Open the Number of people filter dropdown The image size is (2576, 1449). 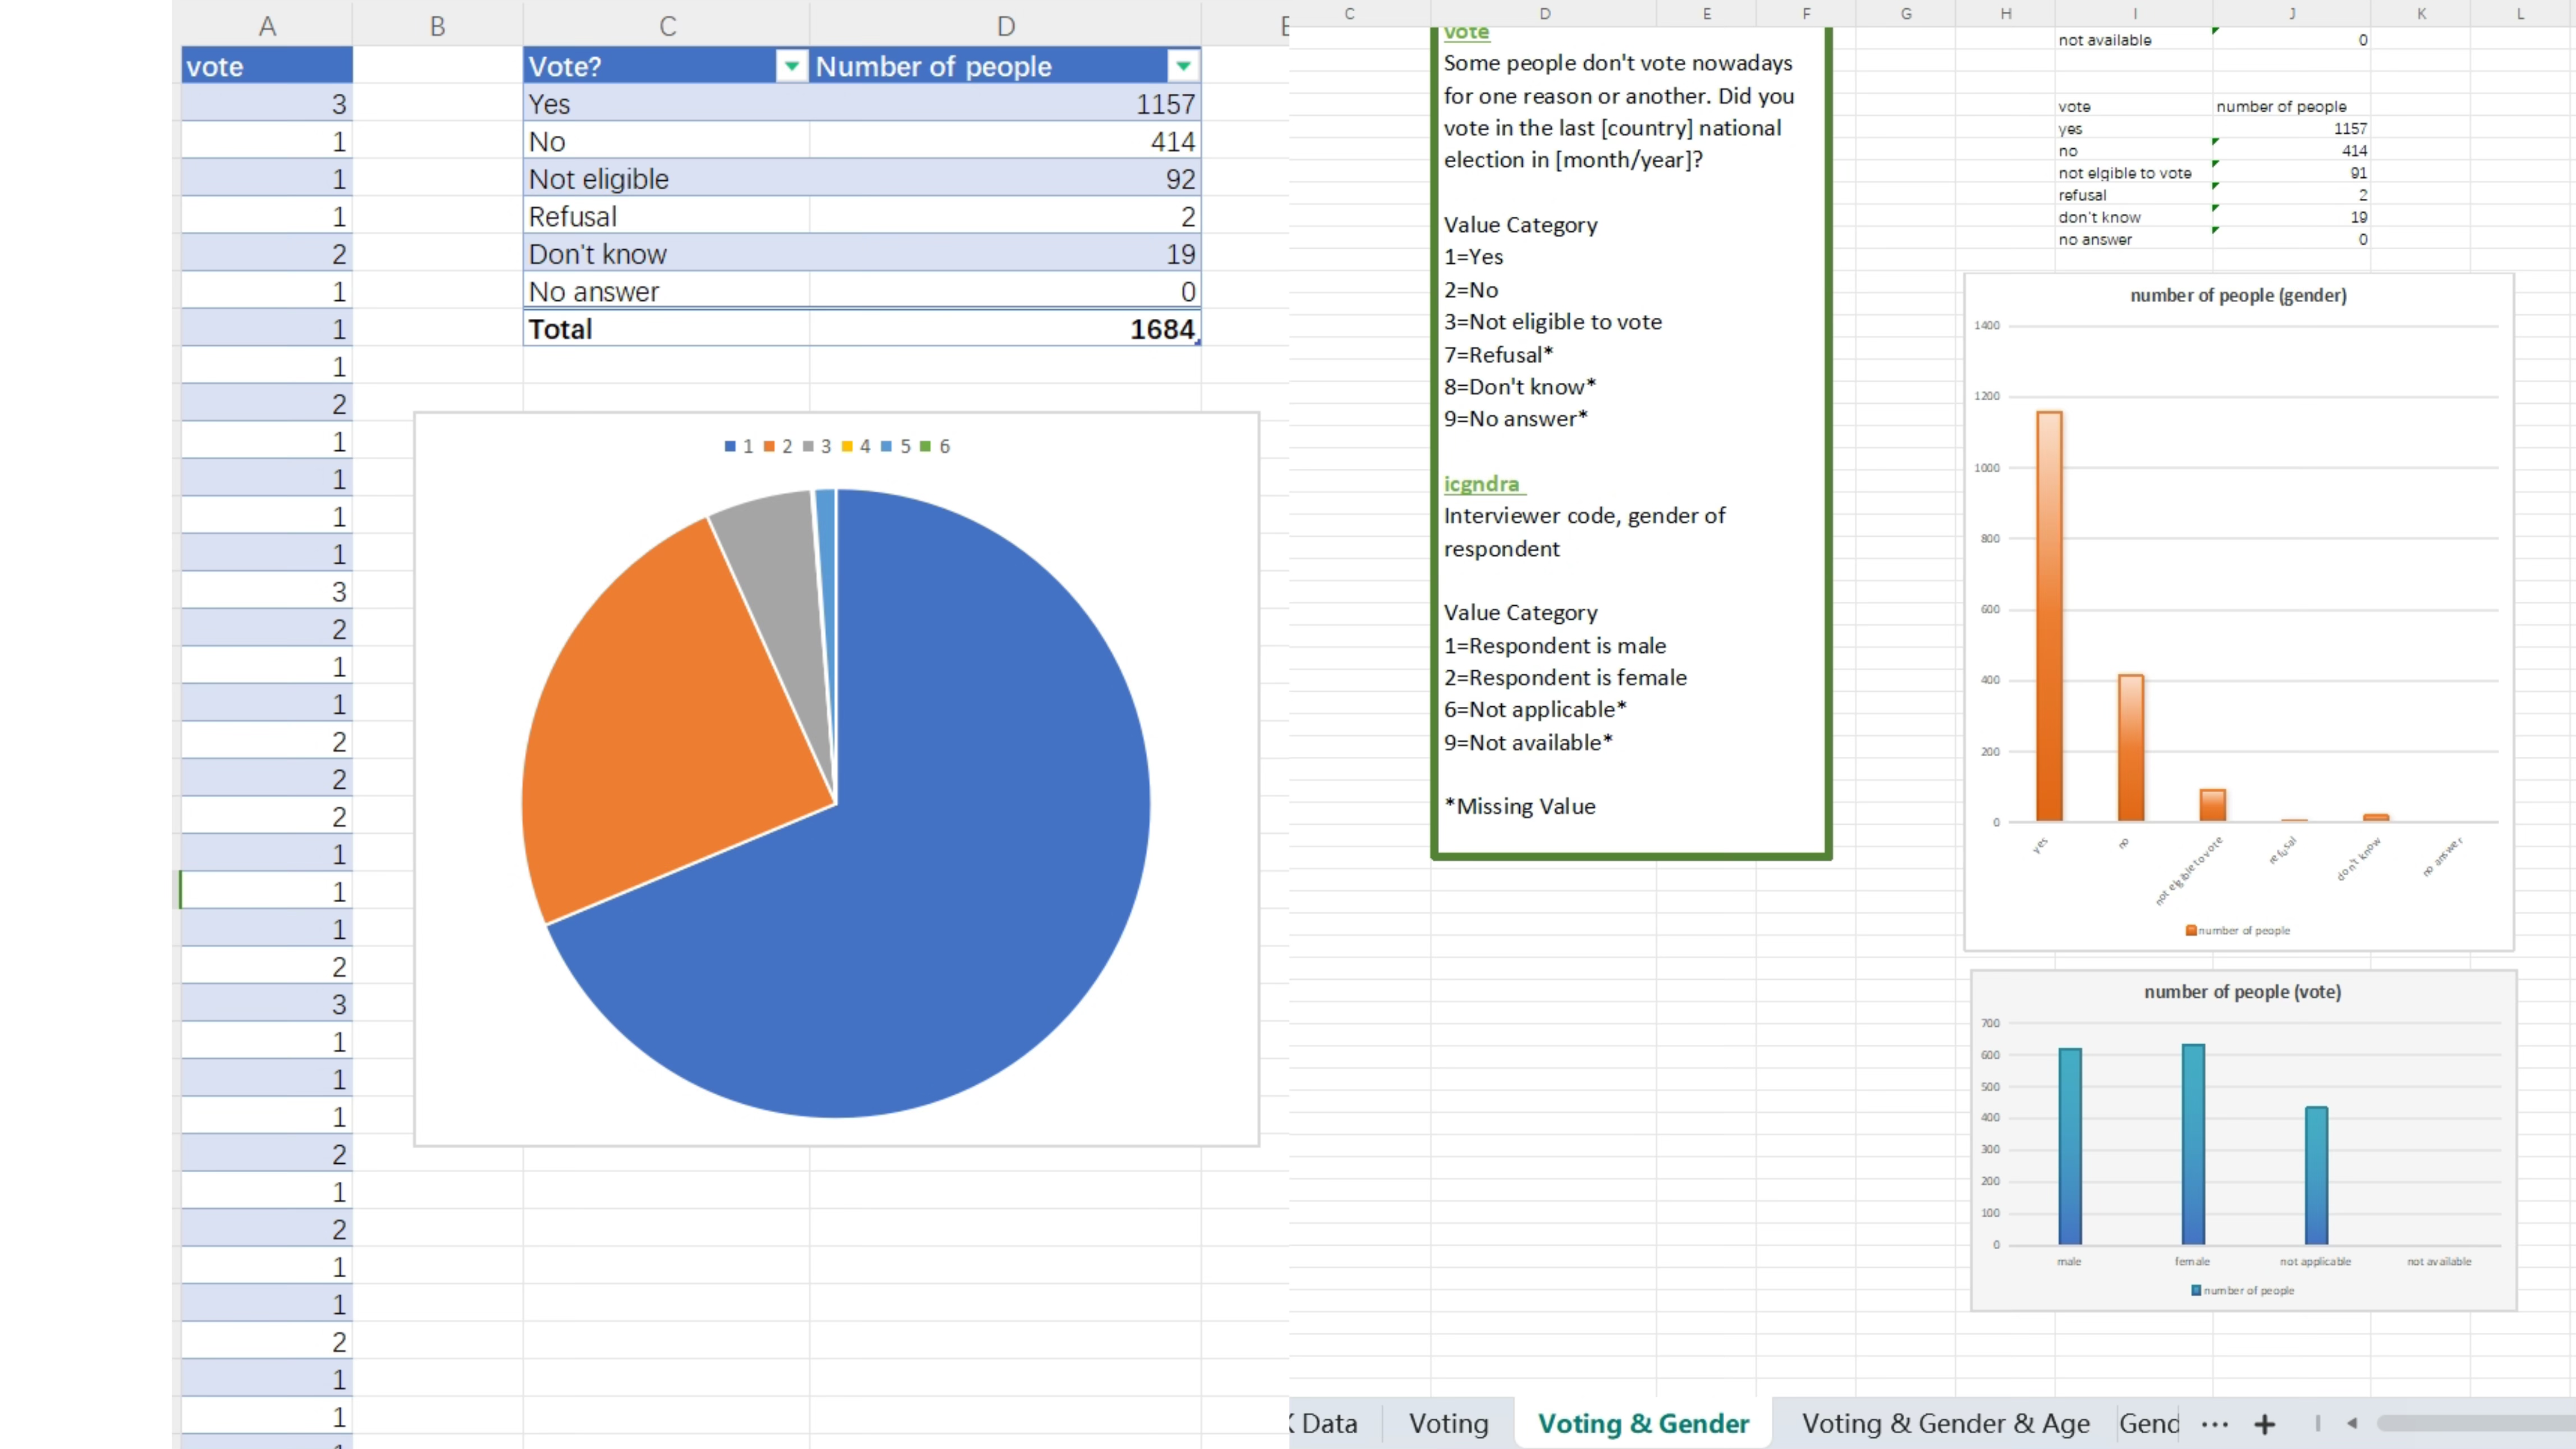point(1183,66)
